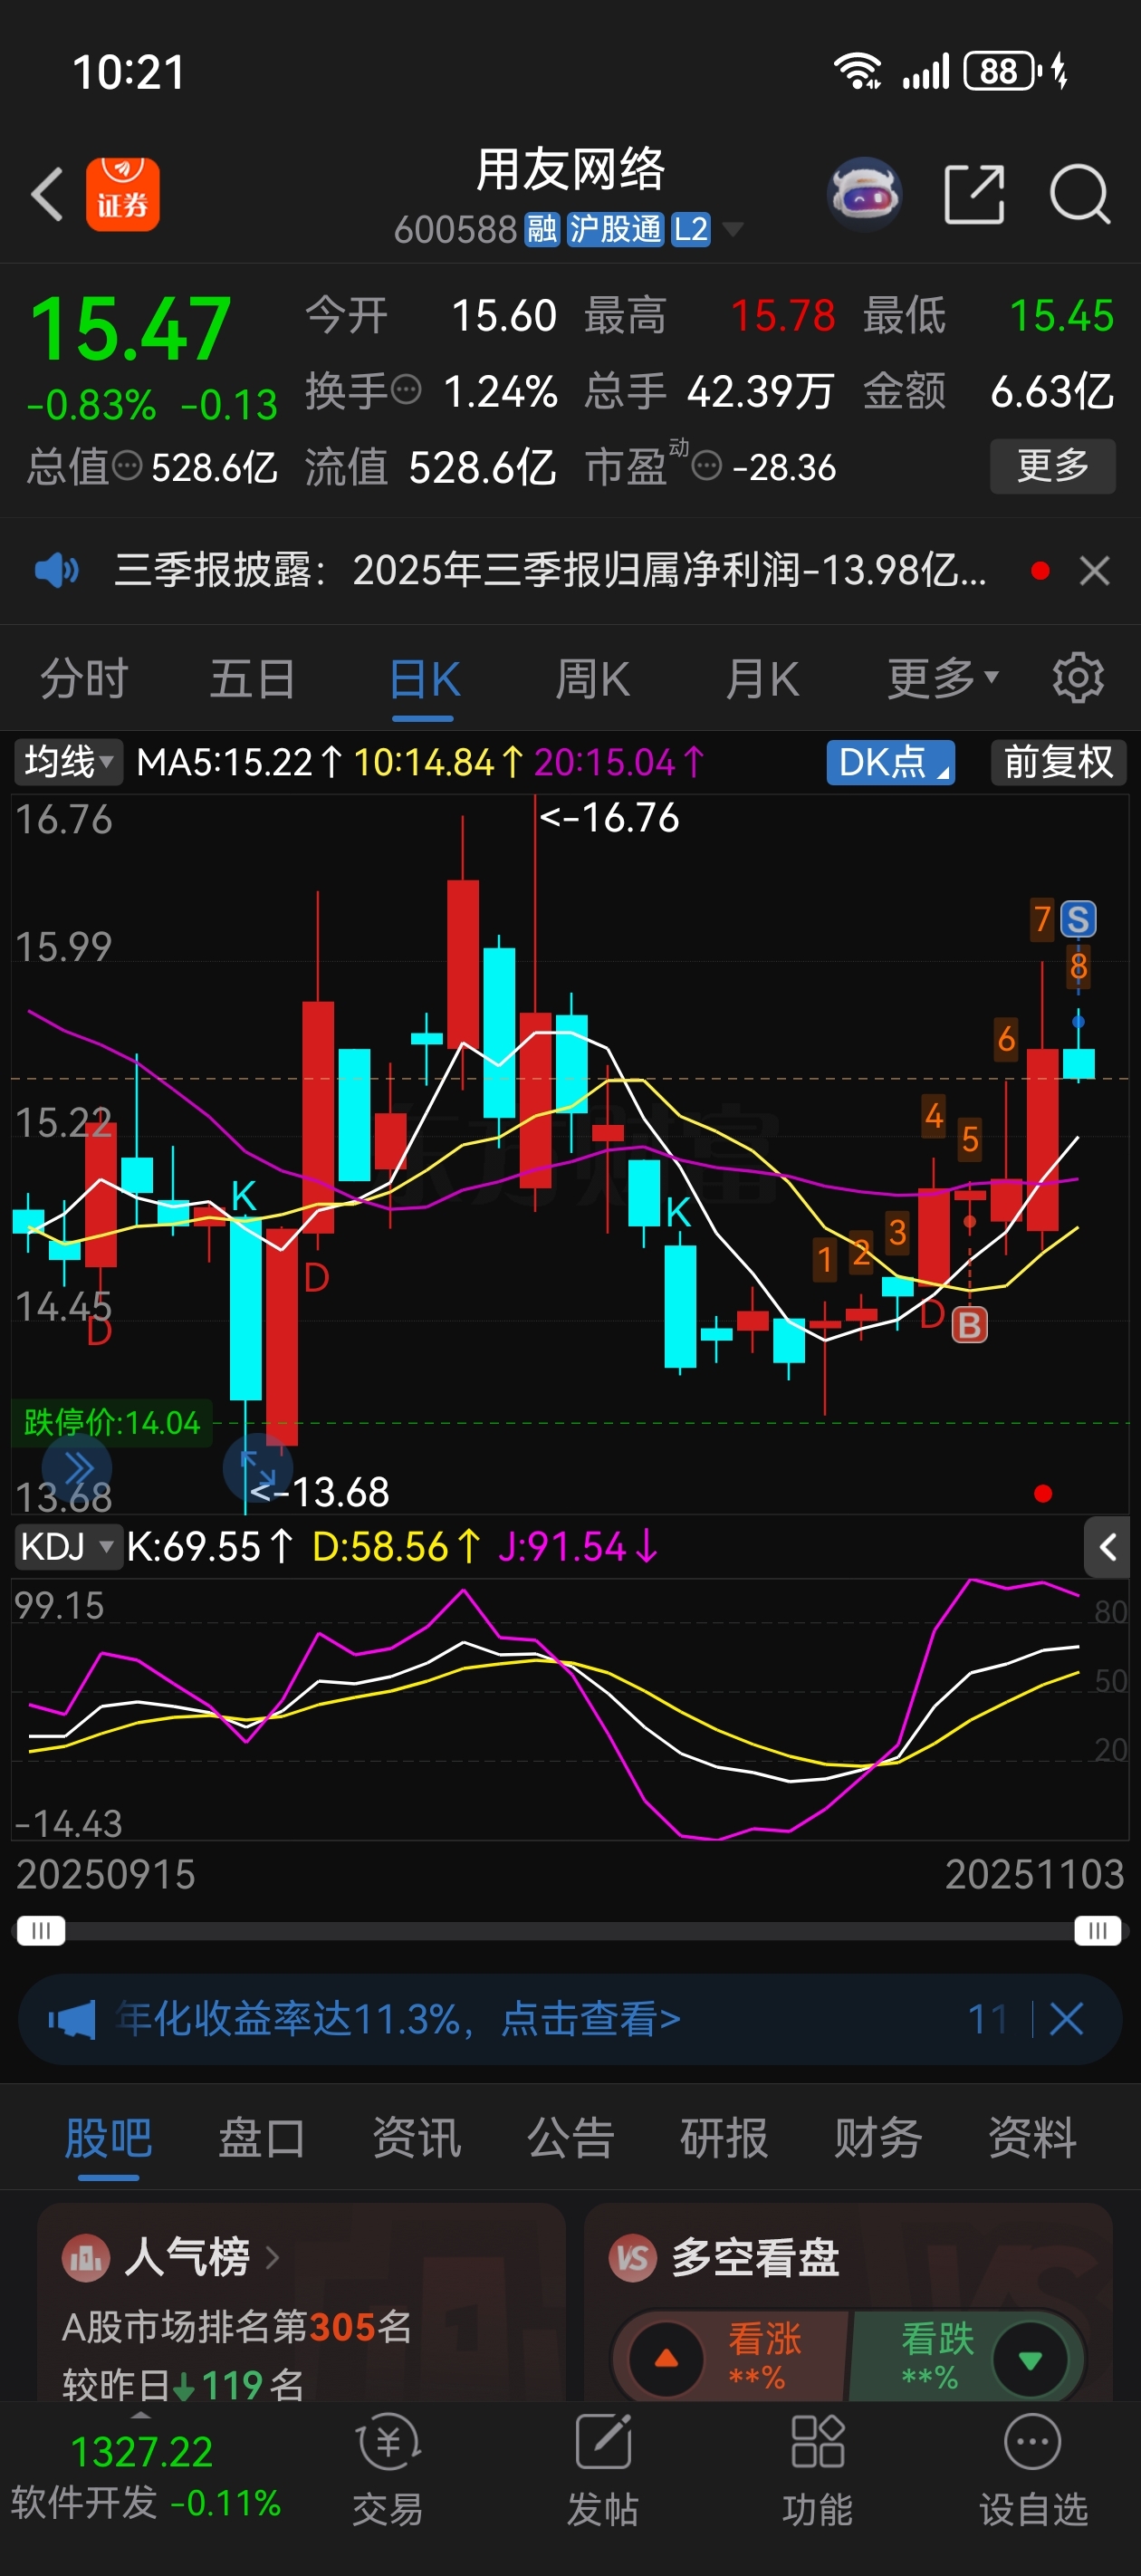The height and width of the screenshot is (2576, 1141).
Task: Toggle the DK点 indicator
Action: [x=890, y=762]
